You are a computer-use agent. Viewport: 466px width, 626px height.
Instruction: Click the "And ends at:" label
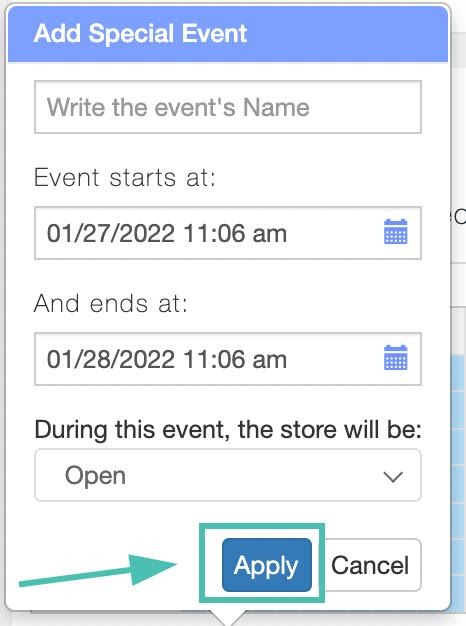click(x=111, y=303)
